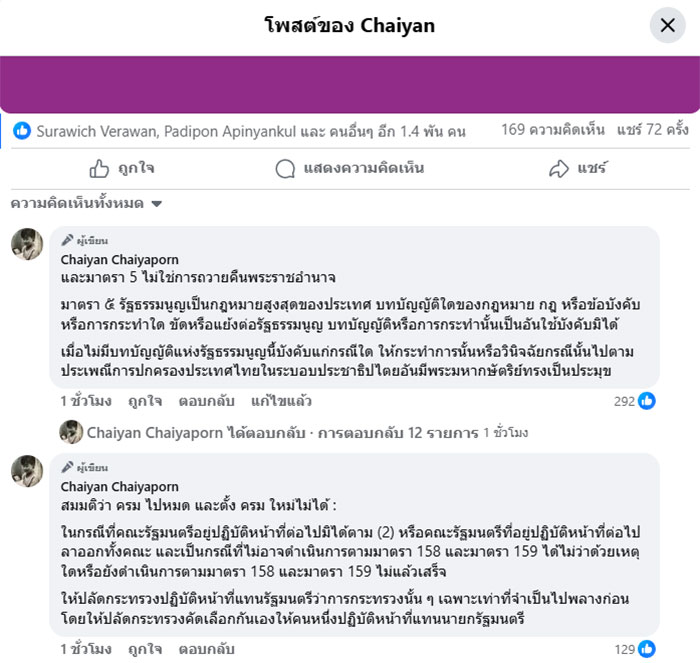Like the first comment via ถูกใจ
The image size is (700, 663).
pos(145,401)
